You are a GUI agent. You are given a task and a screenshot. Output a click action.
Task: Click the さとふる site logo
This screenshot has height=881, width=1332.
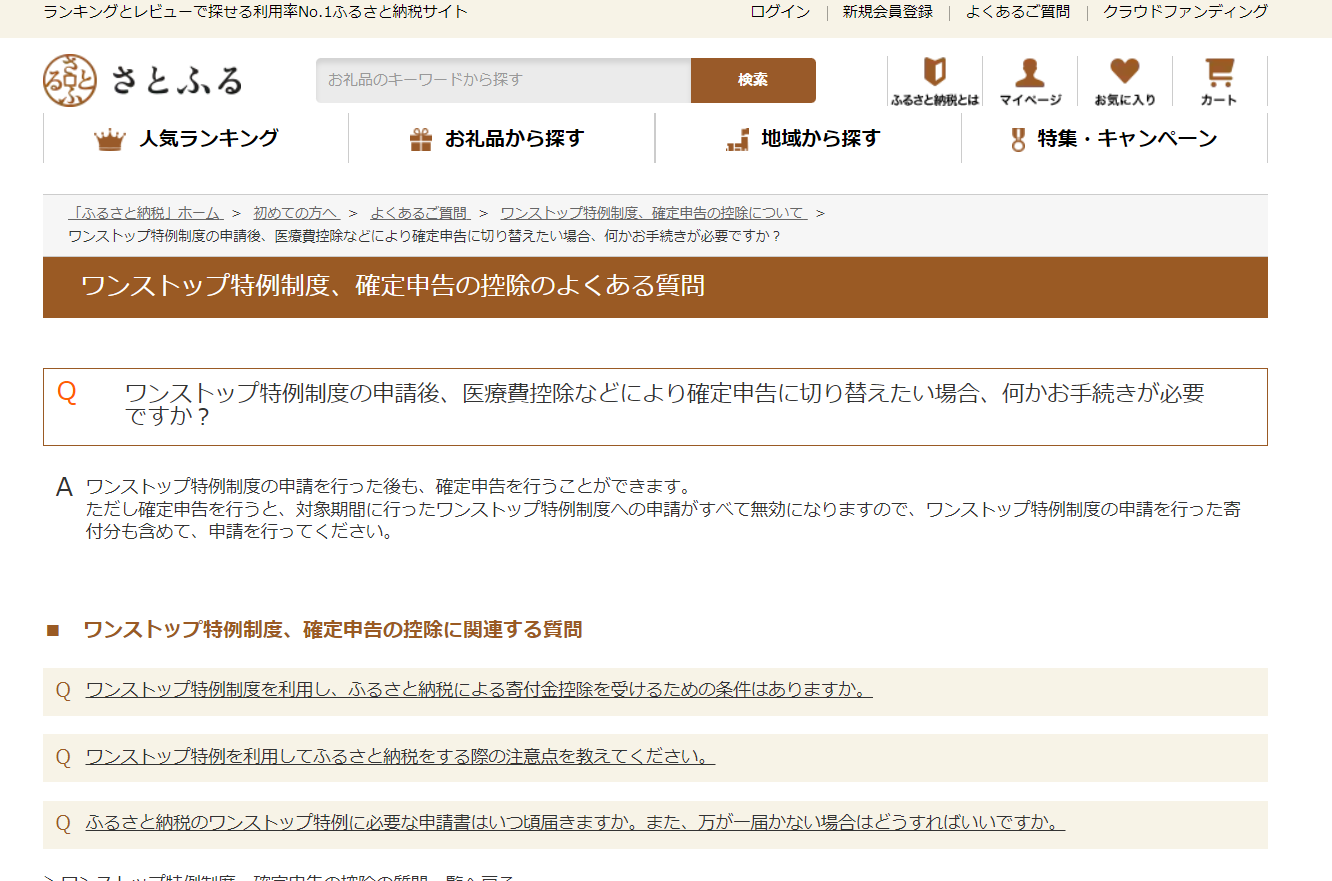143,80
